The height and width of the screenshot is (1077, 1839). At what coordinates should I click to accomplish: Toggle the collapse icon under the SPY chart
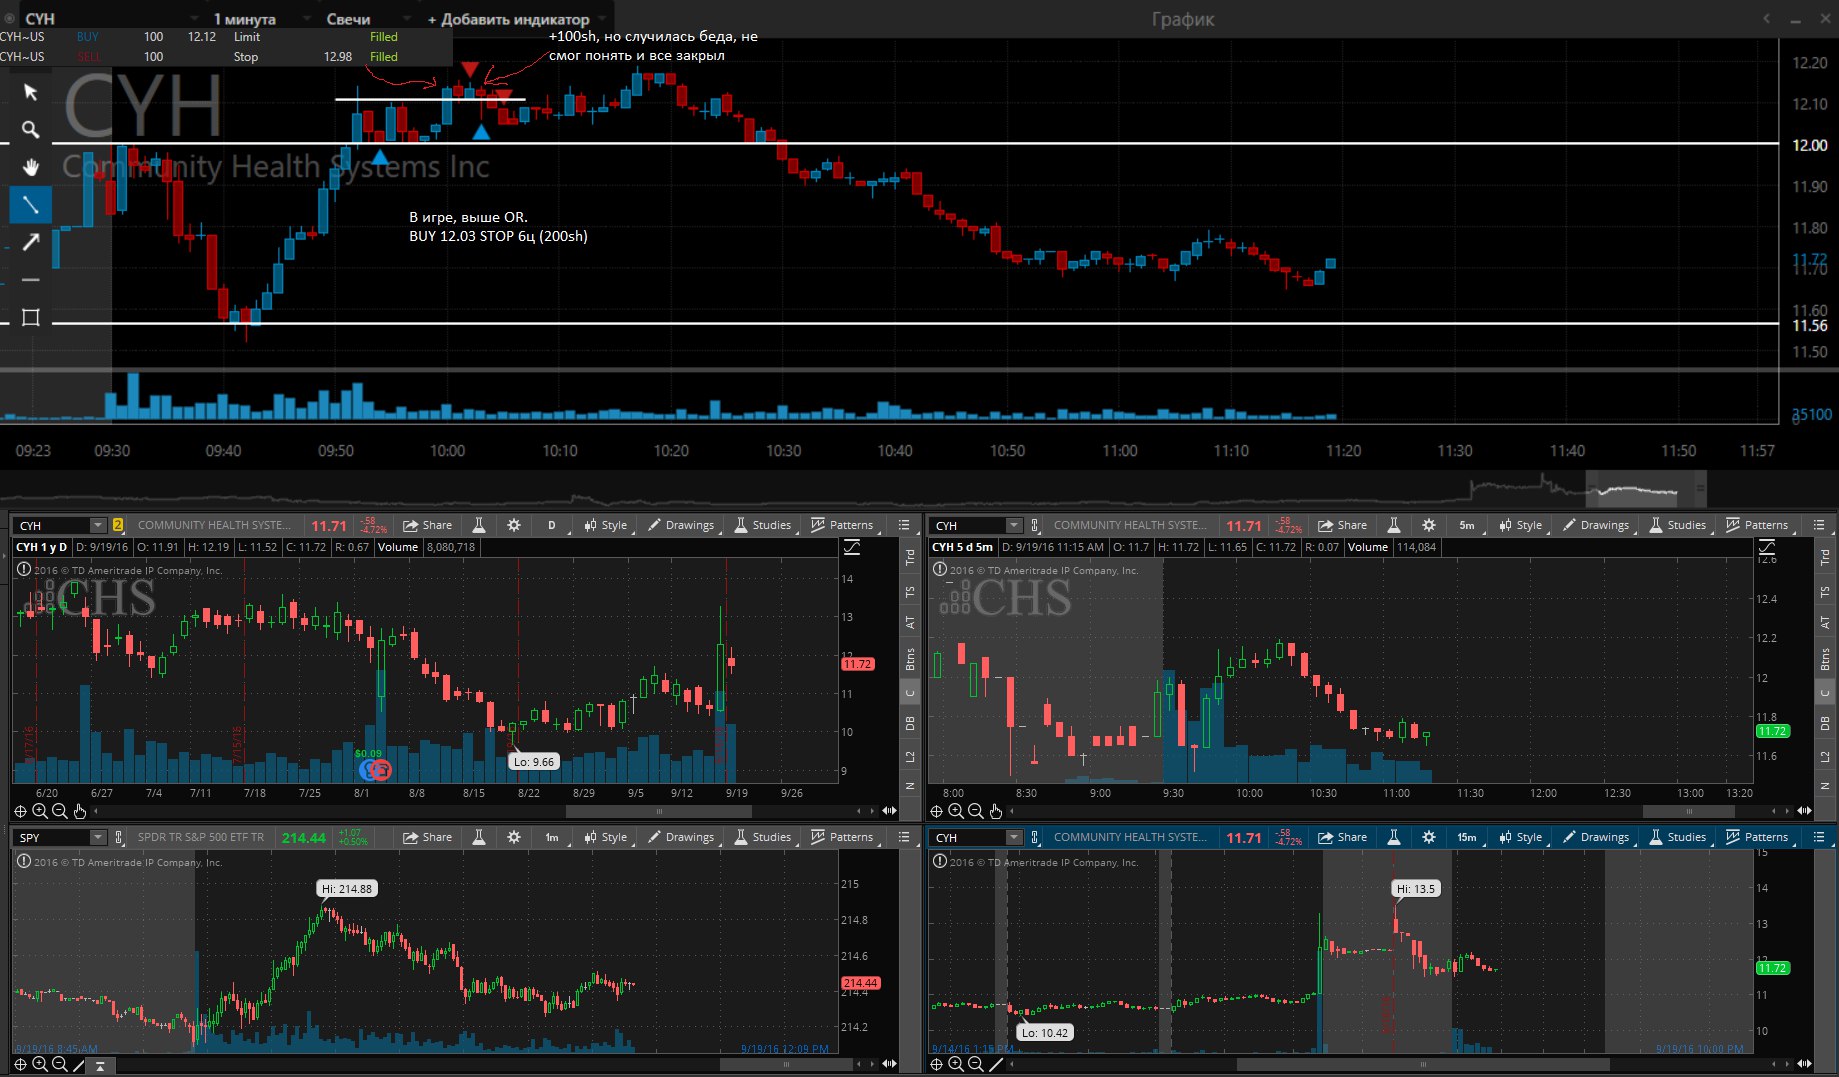pos(100,1066)
